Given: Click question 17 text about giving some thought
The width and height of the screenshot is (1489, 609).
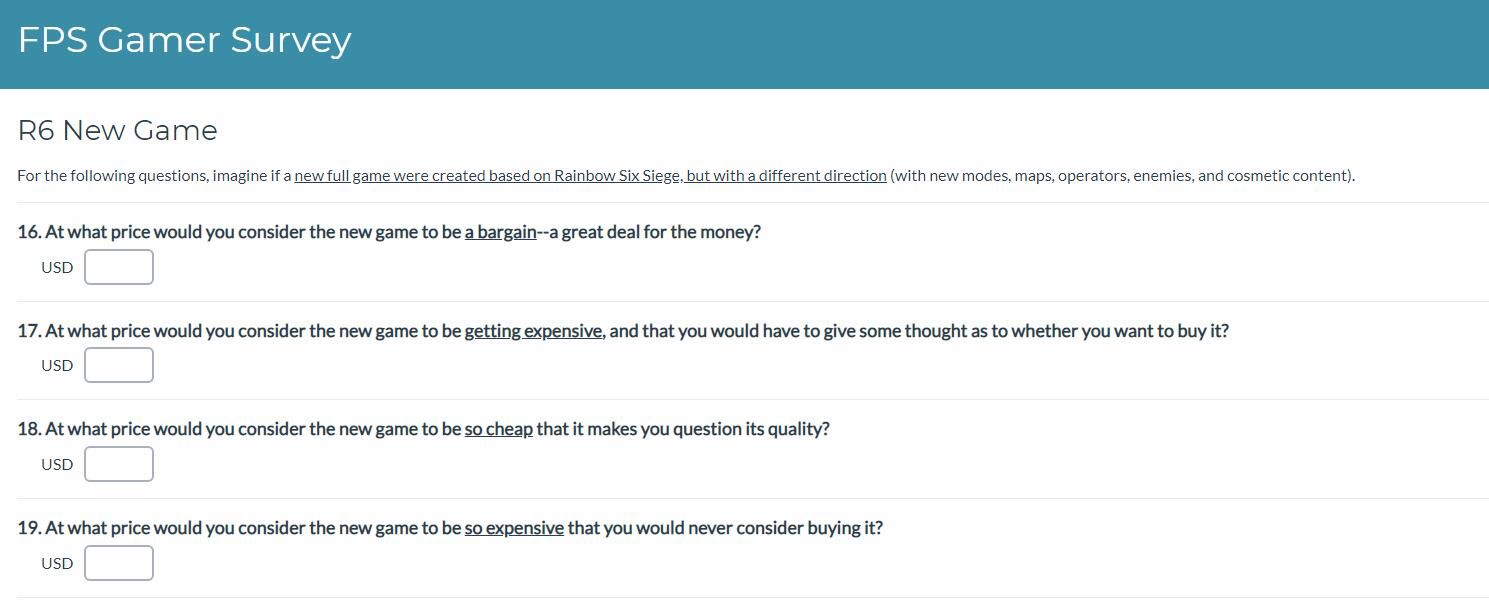Looking at the screenshot, I should [920, 331].
